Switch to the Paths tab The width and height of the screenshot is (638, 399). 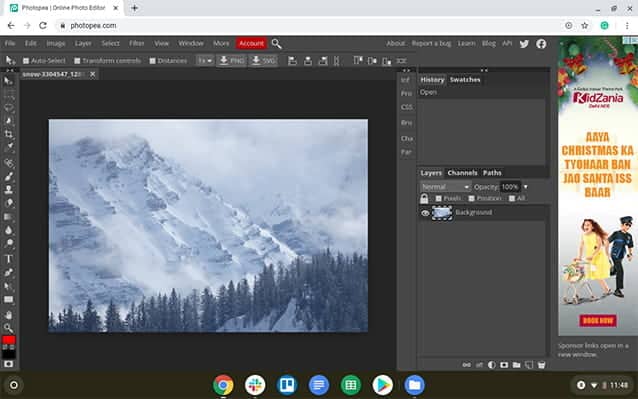coord(492,173)
